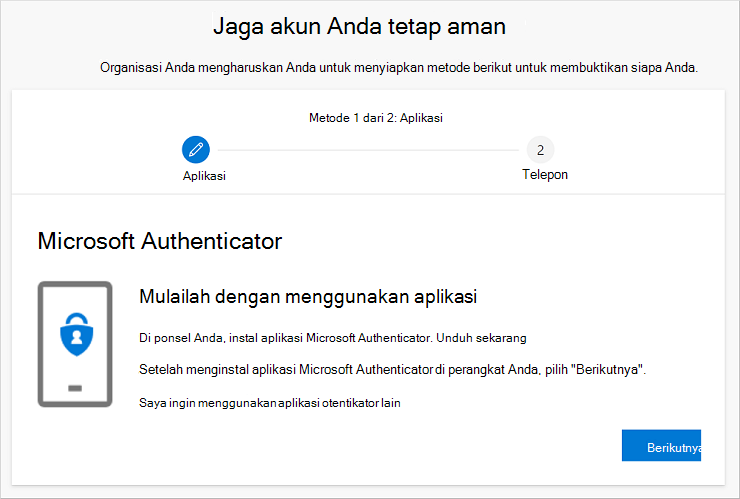Click the step 2 Telepon circle

tap(540, 150)
